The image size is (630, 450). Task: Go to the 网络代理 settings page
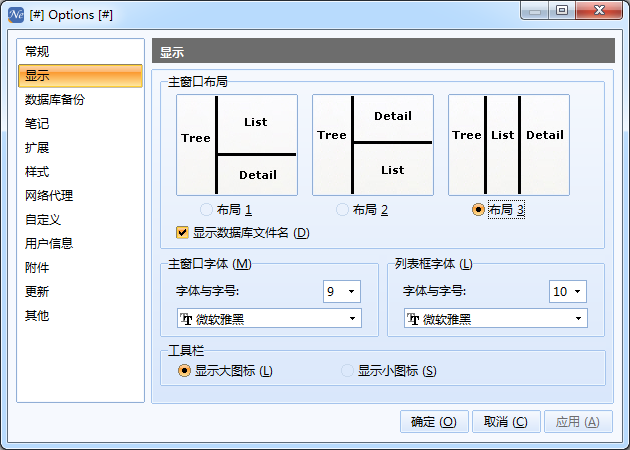pos(49,196)
